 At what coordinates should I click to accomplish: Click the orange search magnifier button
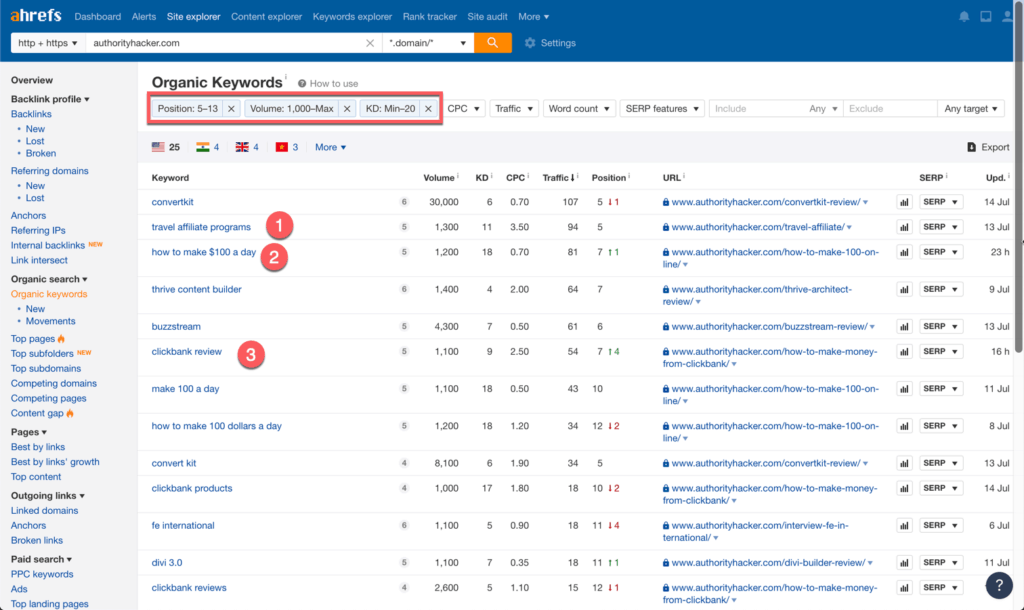click(x=492, y=43)
